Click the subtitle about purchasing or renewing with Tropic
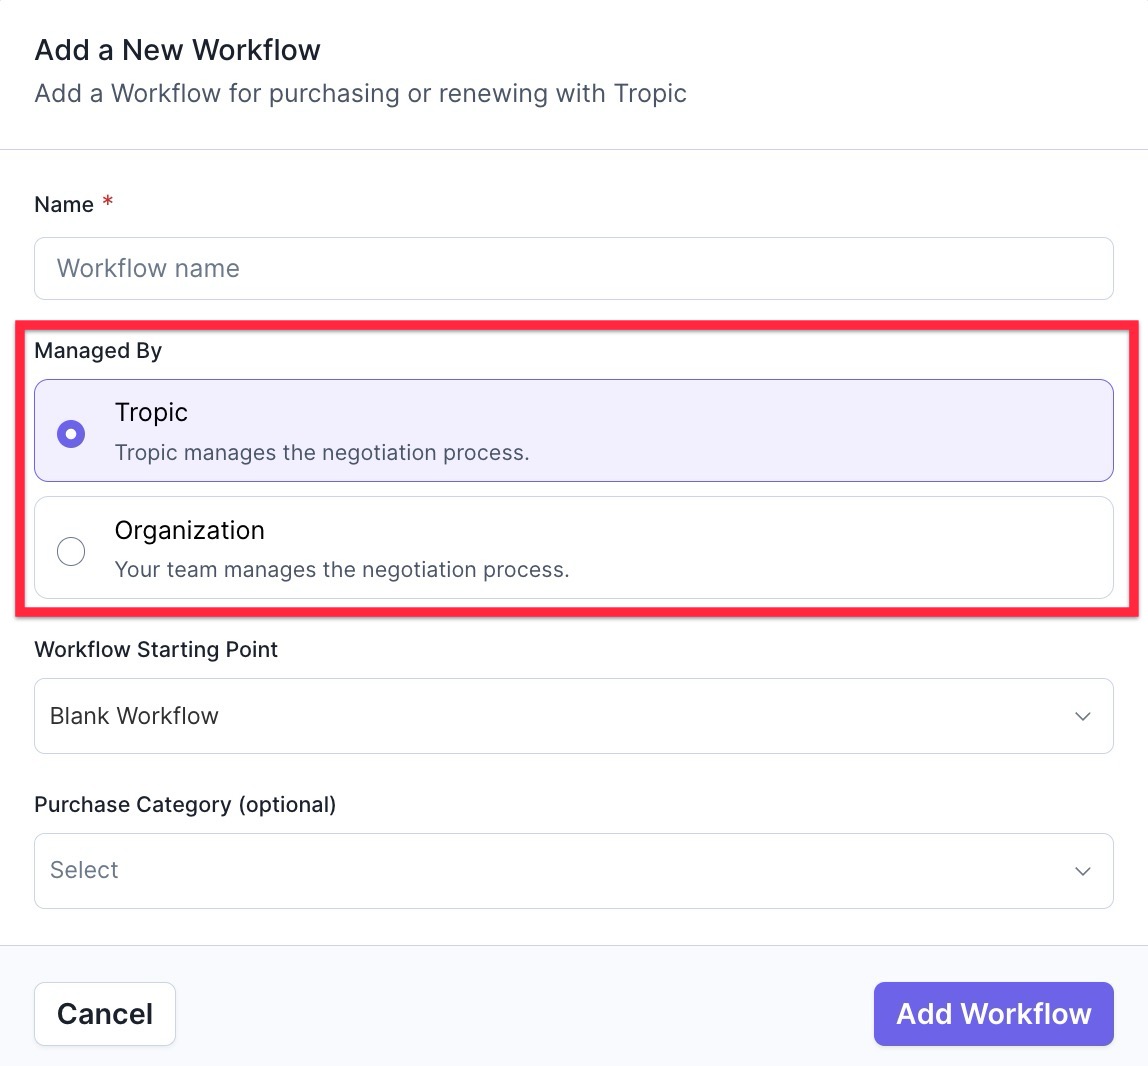 click(360, 94)
